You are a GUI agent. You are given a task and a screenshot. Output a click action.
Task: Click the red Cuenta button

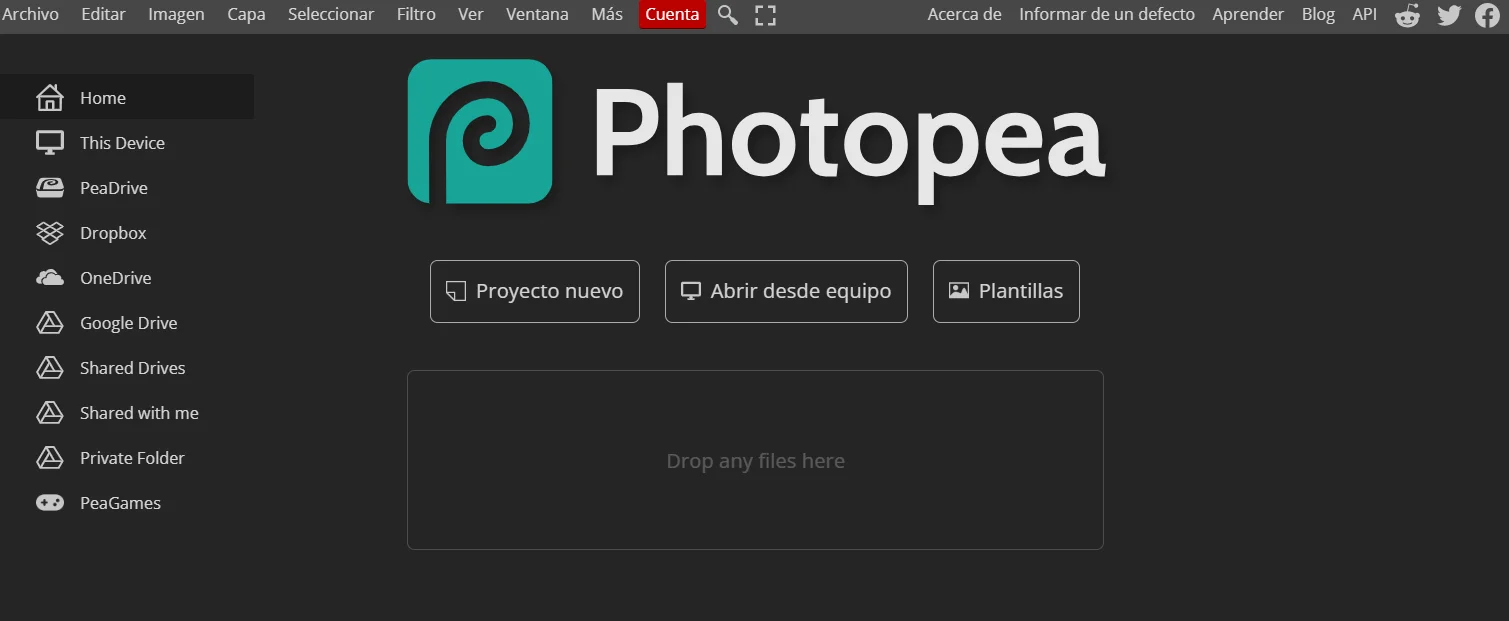(672, 14)
